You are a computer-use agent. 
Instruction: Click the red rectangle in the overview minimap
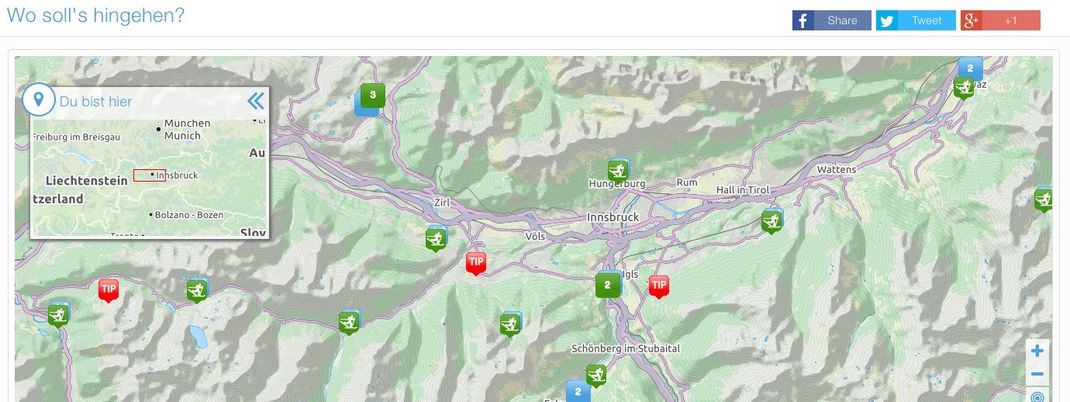149,175
